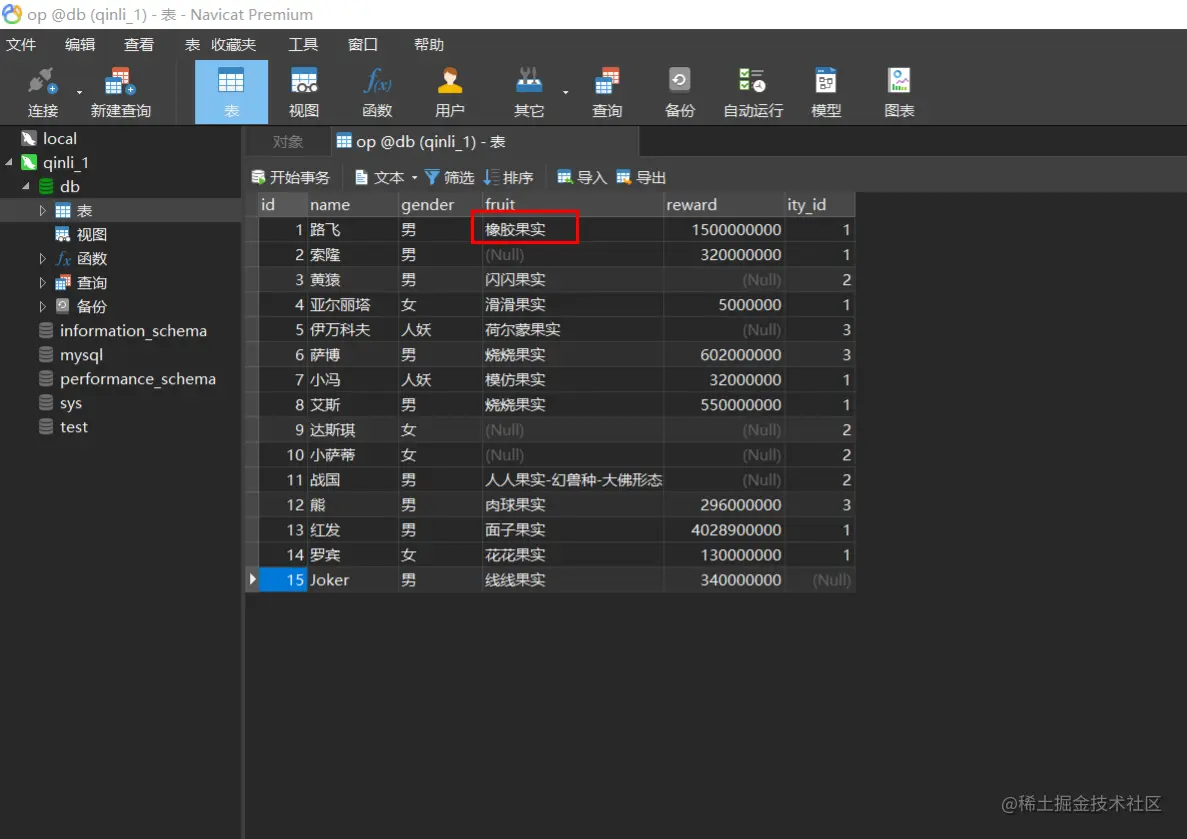
Task: Select the fruit cell 肉球果实
Action: click(573, 505)
